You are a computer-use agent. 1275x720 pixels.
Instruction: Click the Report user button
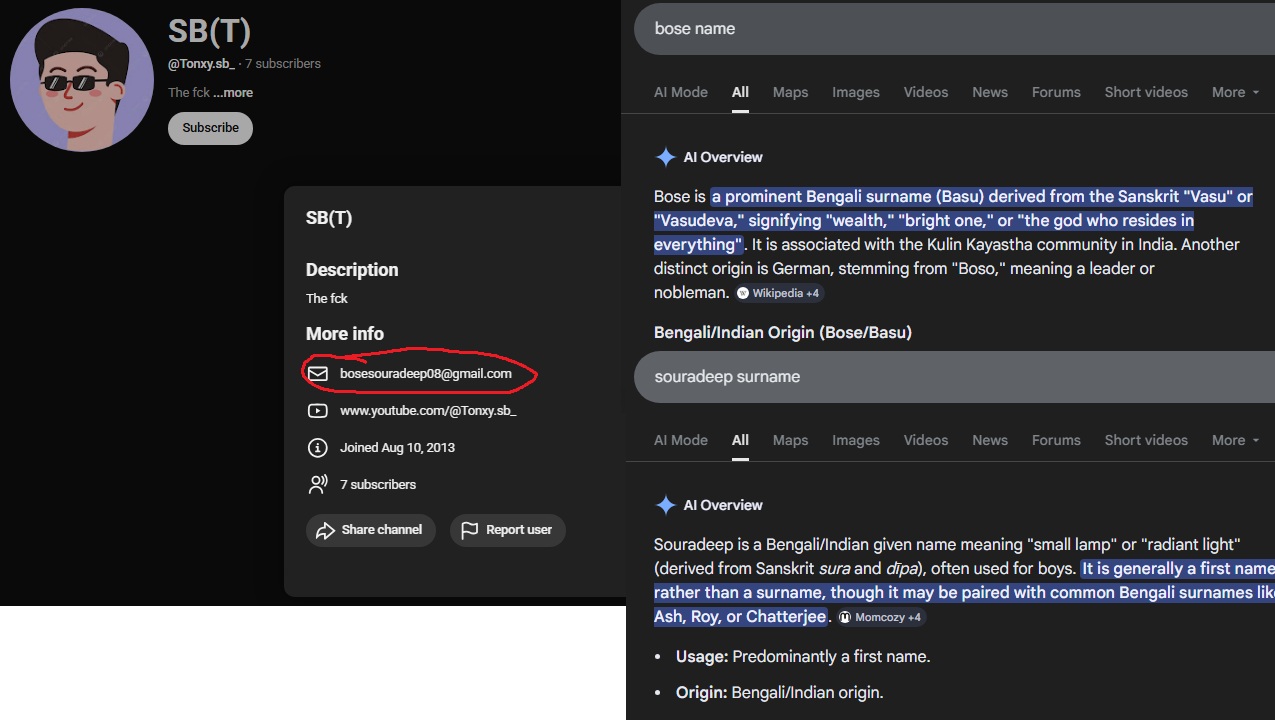(507, 530)
